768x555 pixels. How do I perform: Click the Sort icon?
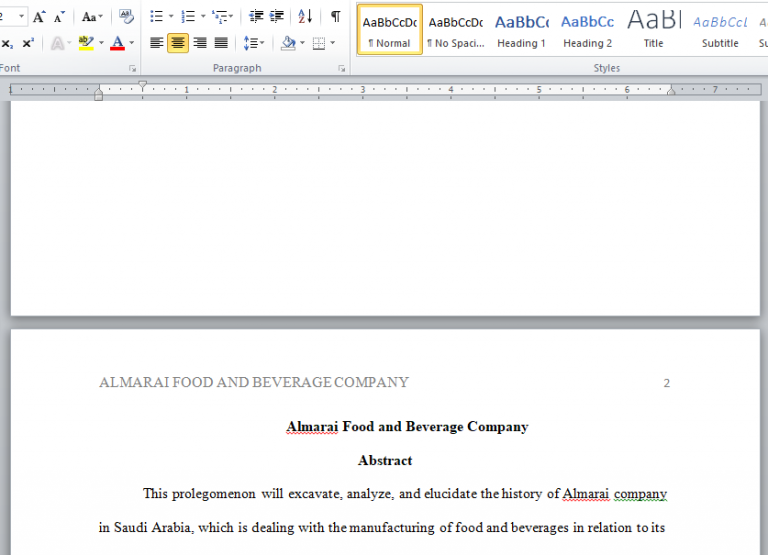(305, 17)
